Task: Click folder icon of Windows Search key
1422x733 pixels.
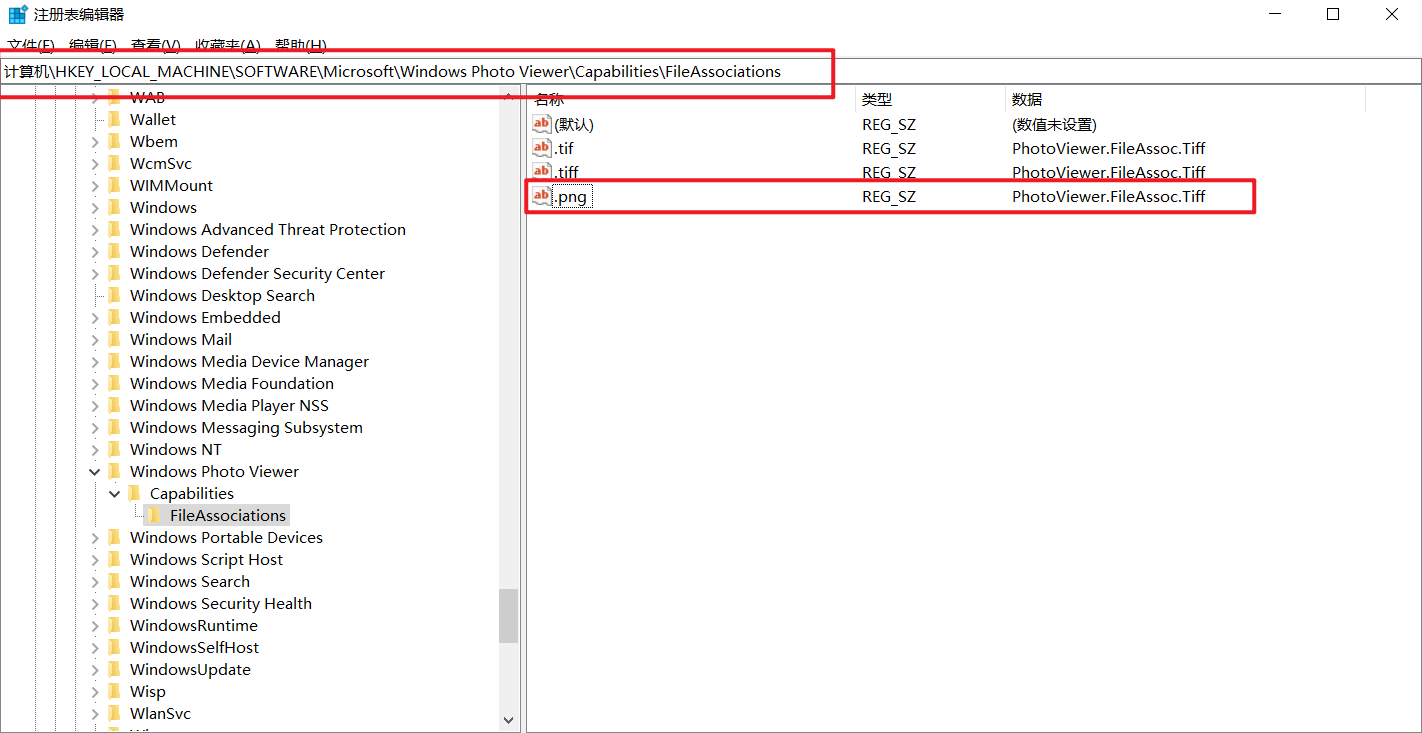Action: [114, 581]
